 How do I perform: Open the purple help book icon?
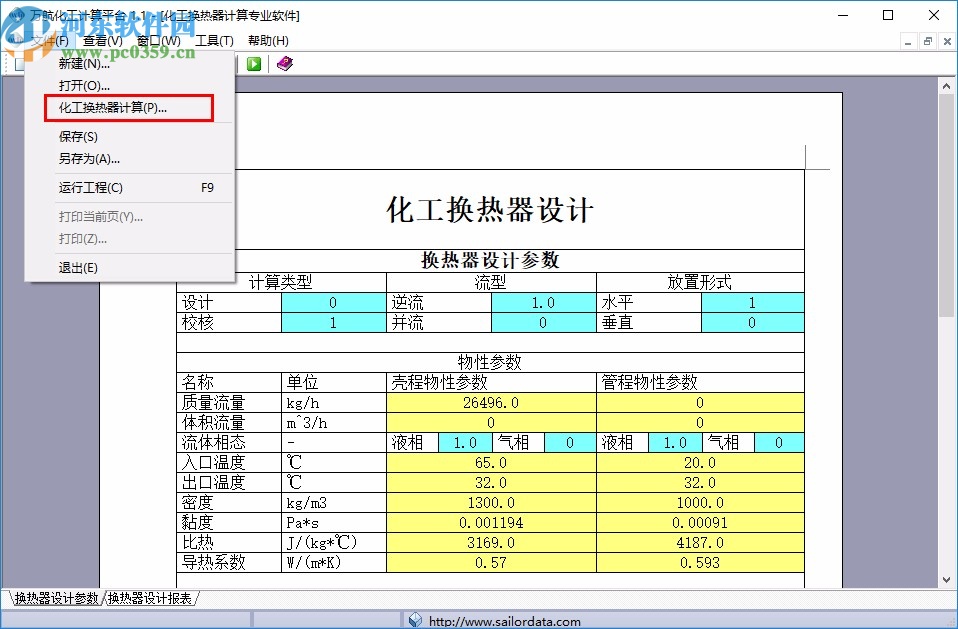coord(285,64)
